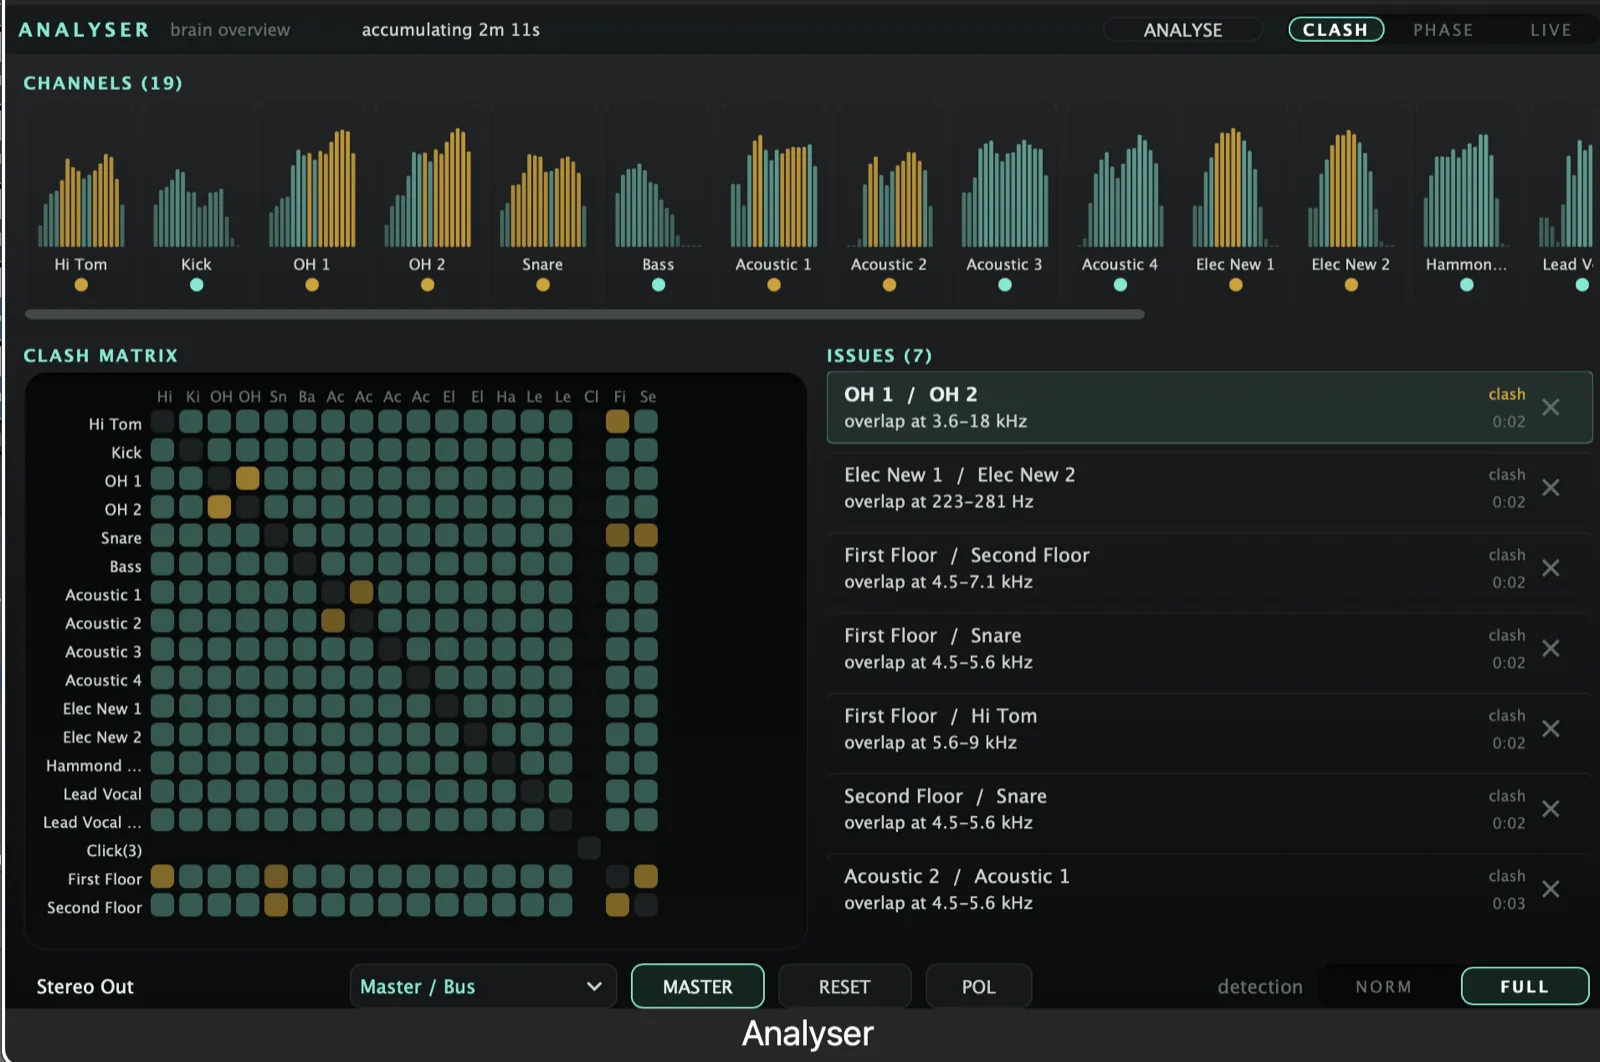Switch to the PHASE tab
The width and height of the screenshot is (1600, 1062).
[x=1443, y=30]
